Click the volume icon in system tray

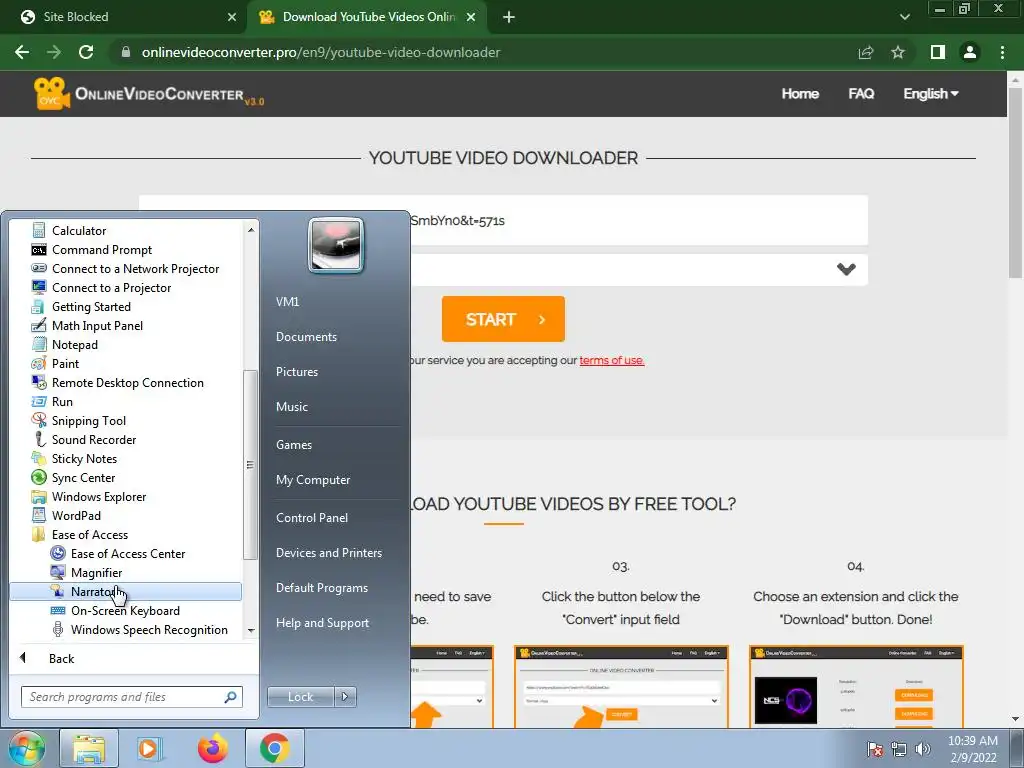(923, 749)
